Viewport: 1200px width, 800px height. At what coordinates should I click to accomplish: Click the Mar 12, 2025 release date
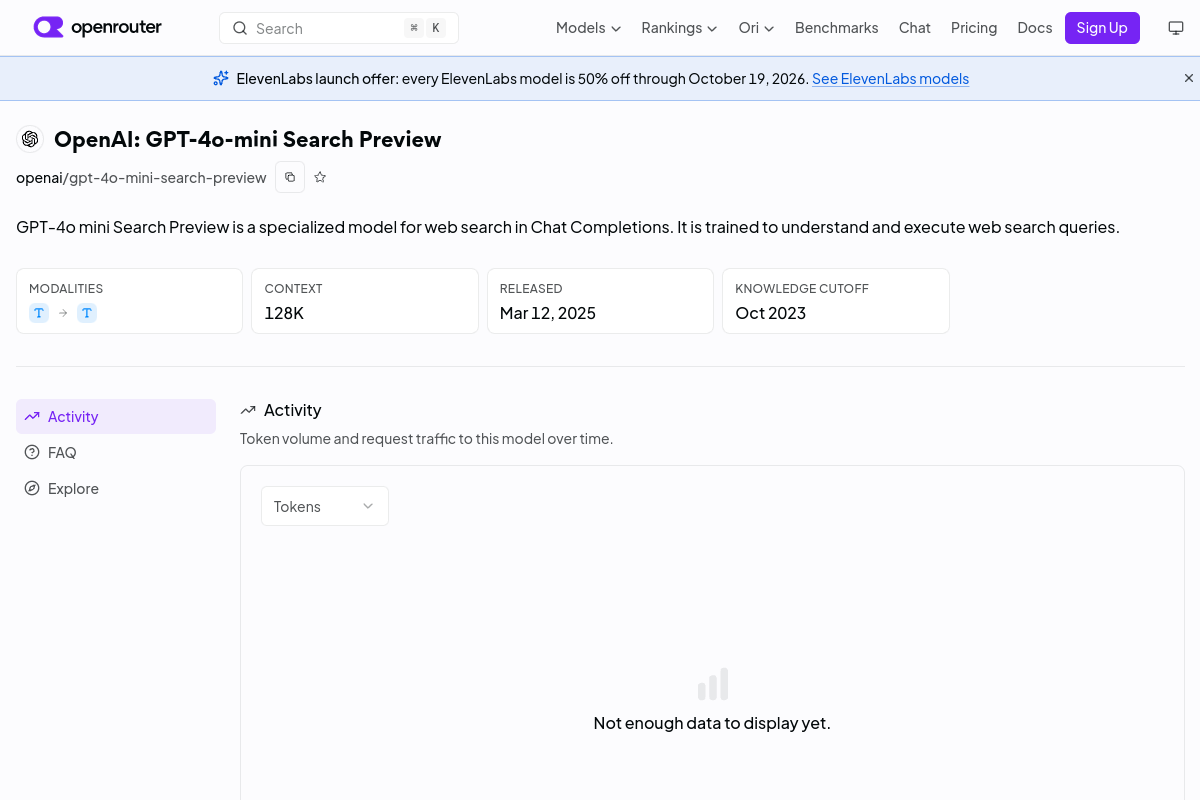548,313
